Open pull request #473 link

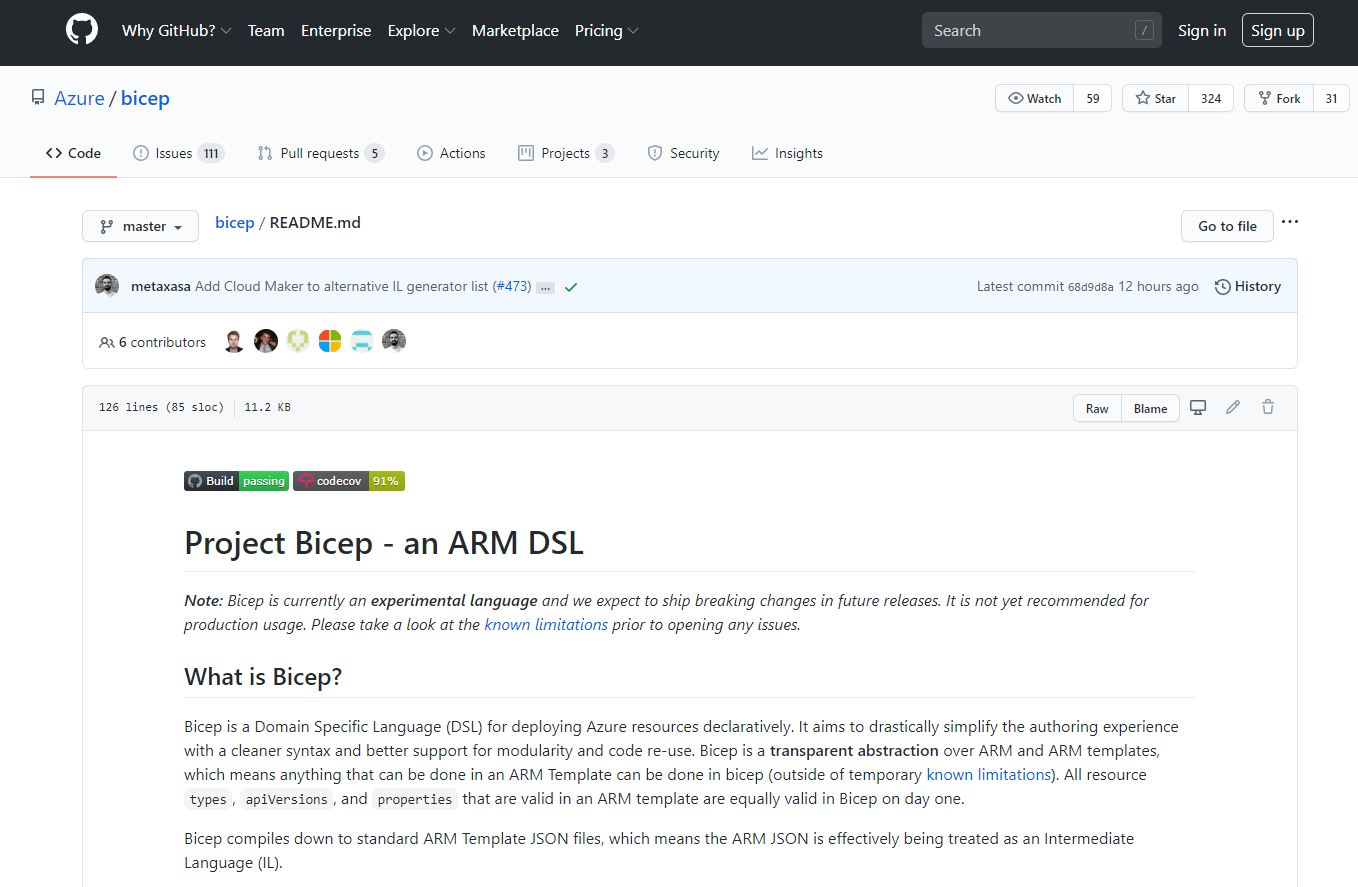coord(512,287)
